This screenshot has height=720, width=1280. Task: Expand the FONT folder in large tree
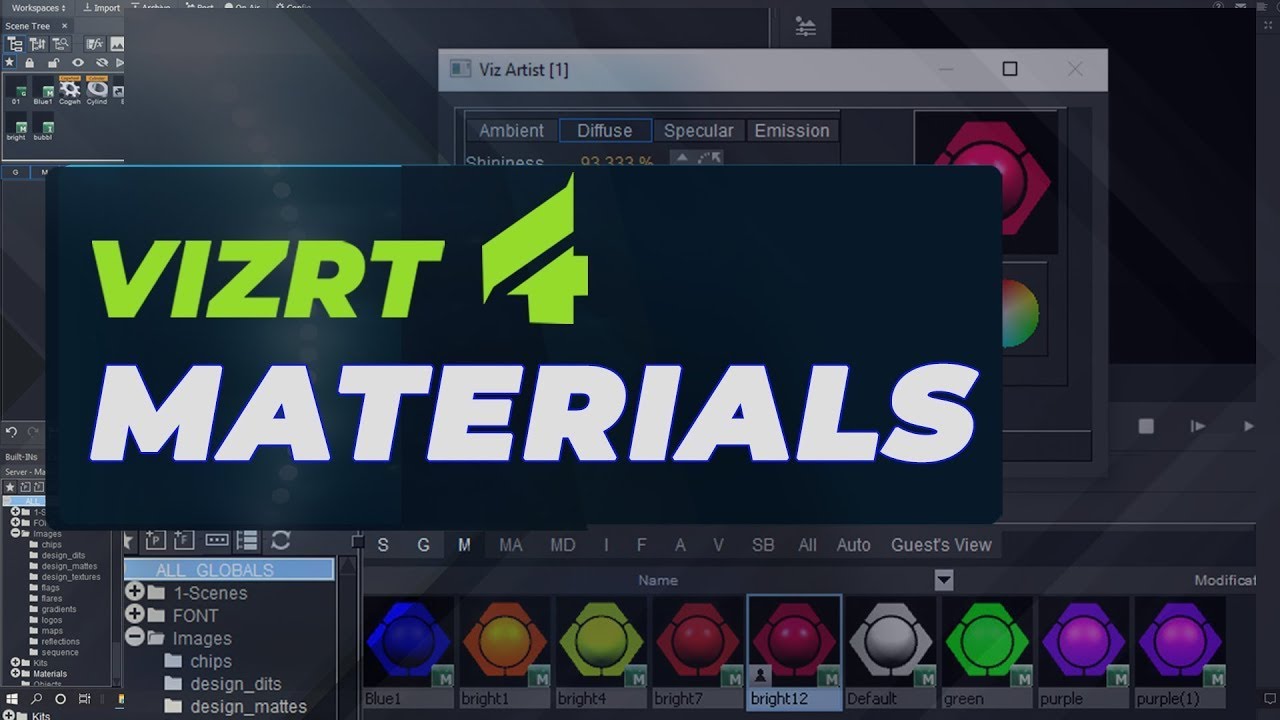pos(135,615)
